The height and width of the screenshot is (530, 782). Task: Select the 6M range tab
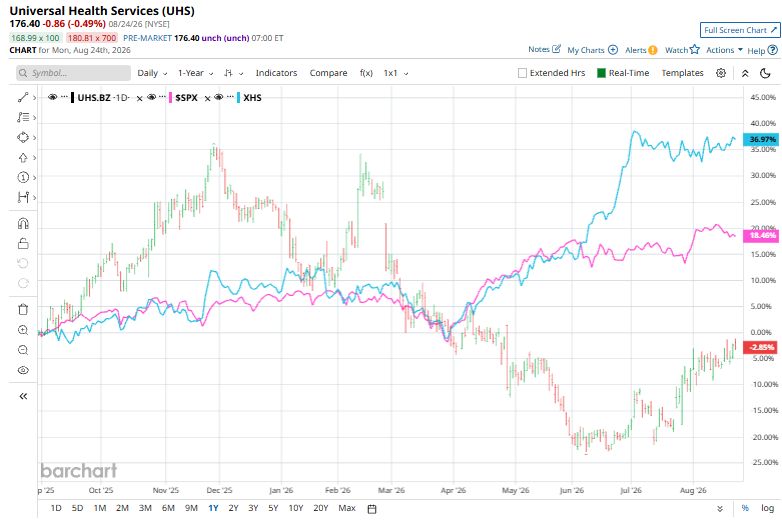pos(168,508)
